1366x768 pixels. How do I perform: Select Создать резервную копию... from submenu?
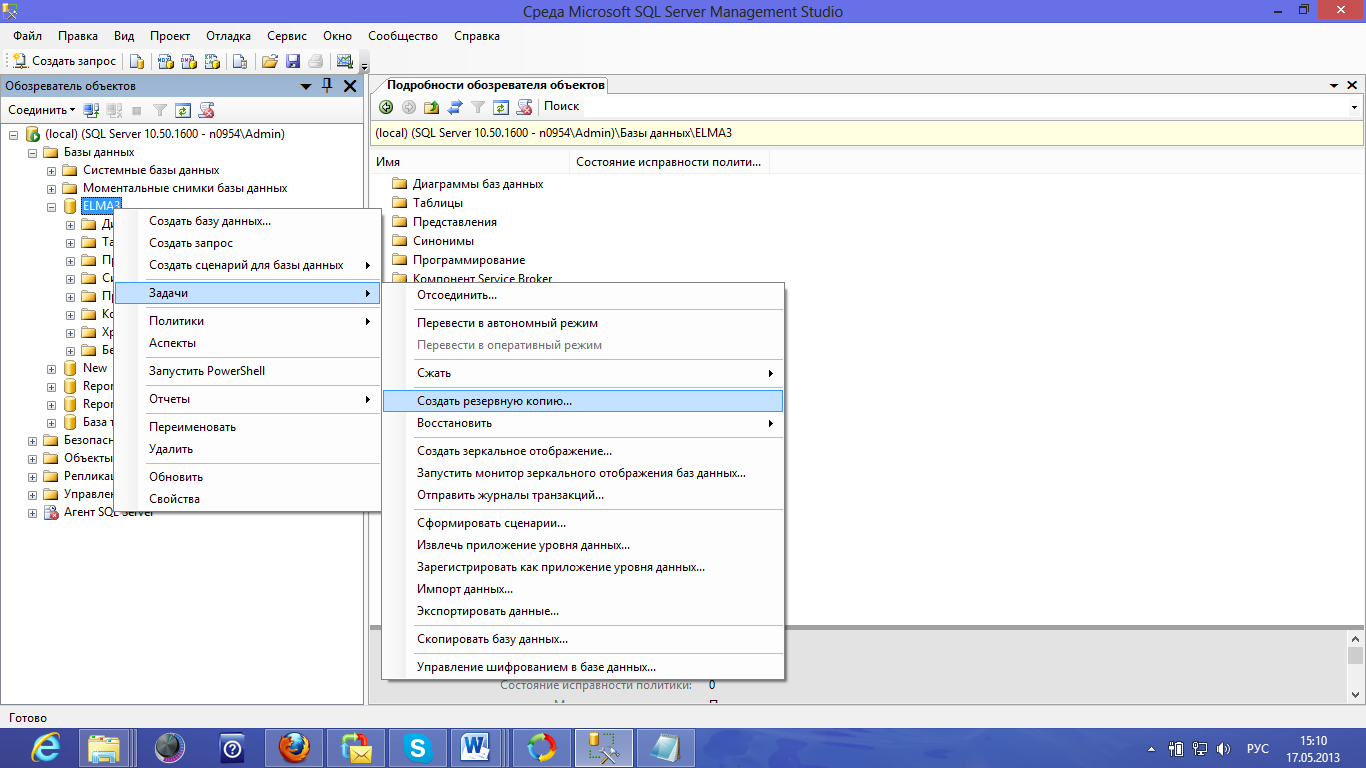pyautogui.click(x=494, y=400)
